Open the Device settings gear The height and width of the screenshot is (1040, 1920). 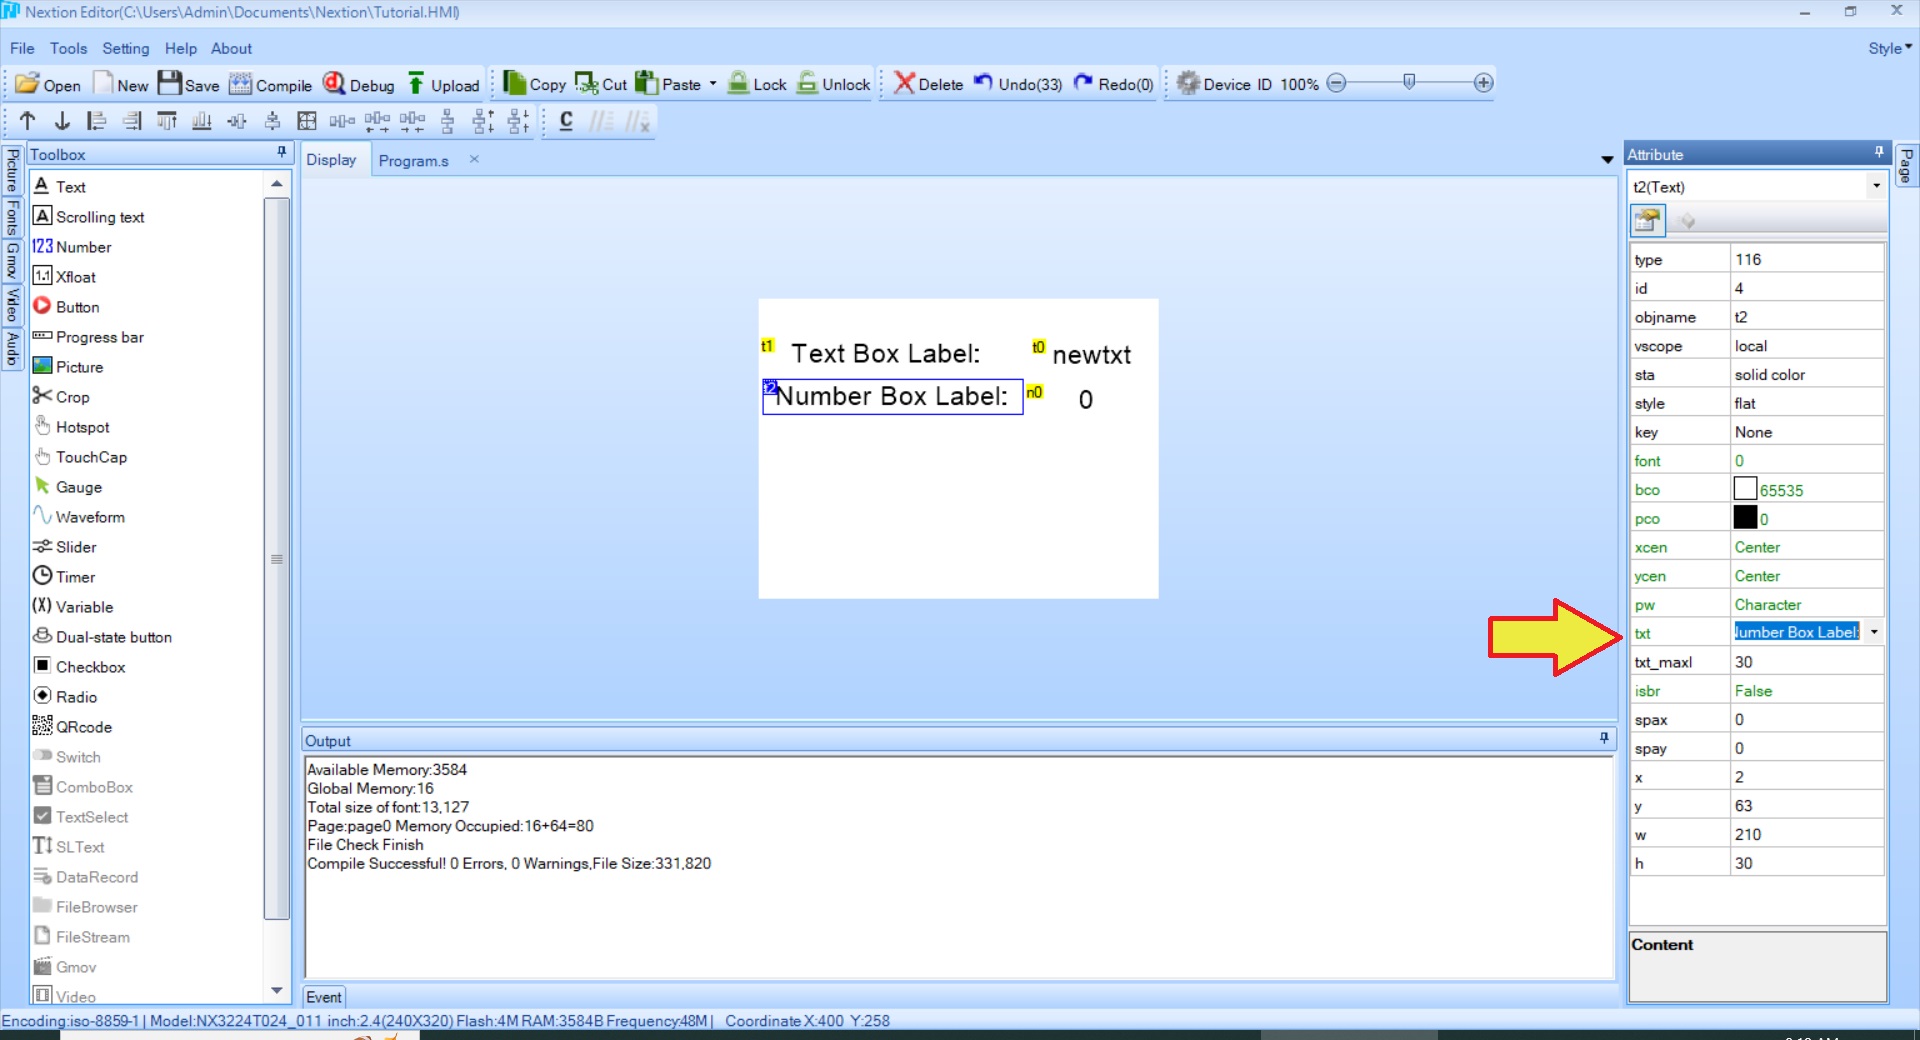1188,84
